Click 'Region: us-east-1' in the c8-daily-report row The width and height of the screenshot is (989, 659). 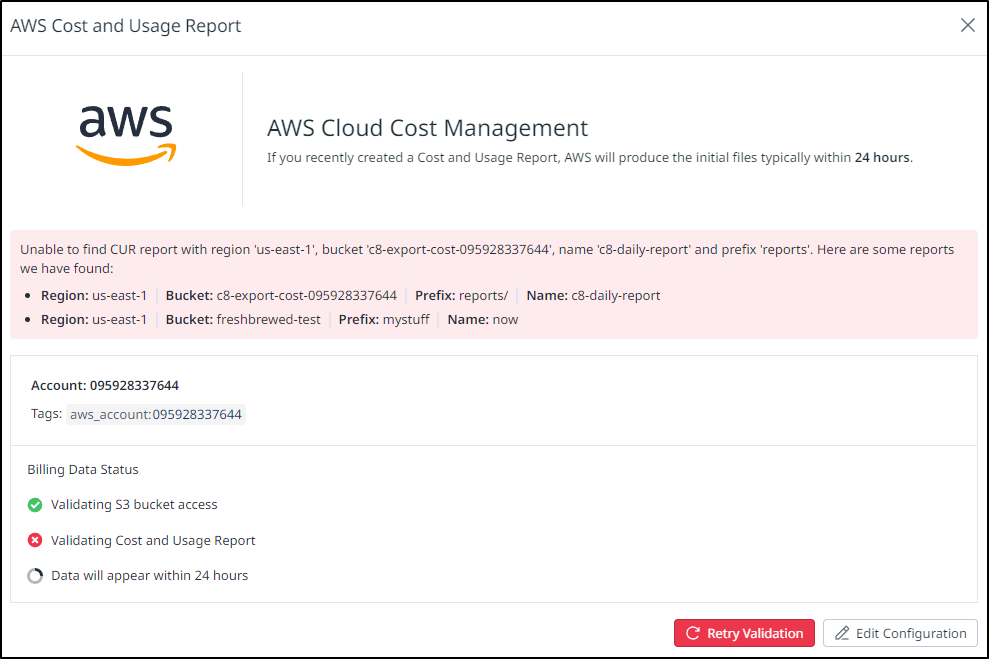pyautogui.click(x=94, y=296)
